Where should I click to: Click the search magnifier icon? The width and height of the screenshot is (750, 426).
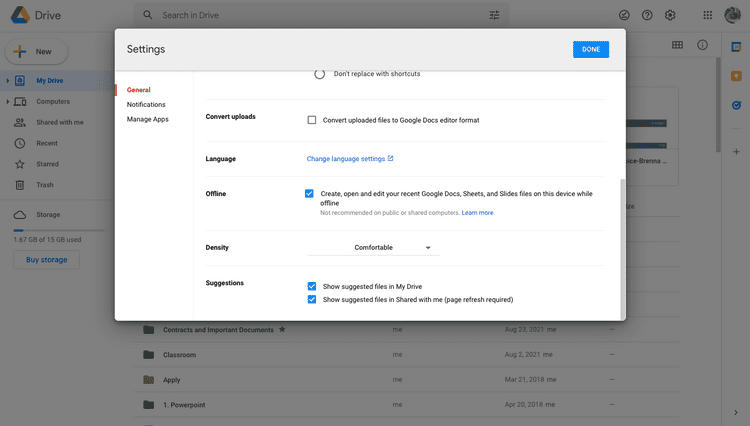[148, 15]
